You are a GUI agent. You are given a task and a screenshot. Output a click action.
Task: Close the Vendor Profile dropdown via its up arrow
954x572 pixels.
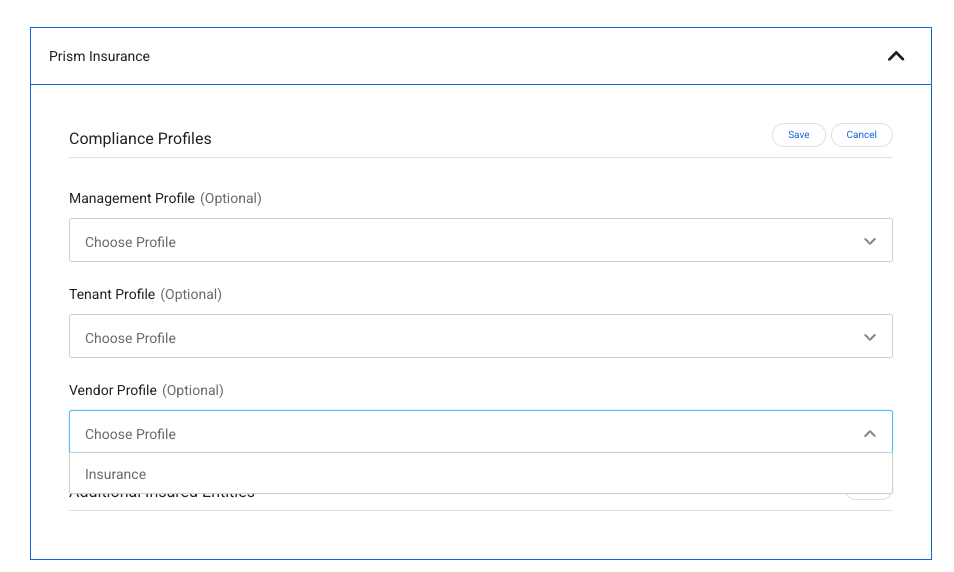point(869,433)
